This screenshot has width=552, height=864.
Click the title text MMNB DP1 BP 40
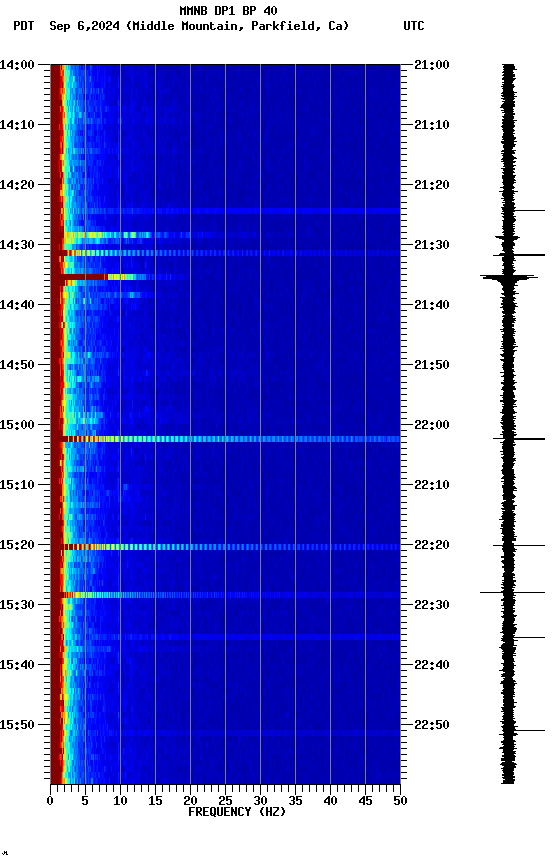click(x=228, y=10)
